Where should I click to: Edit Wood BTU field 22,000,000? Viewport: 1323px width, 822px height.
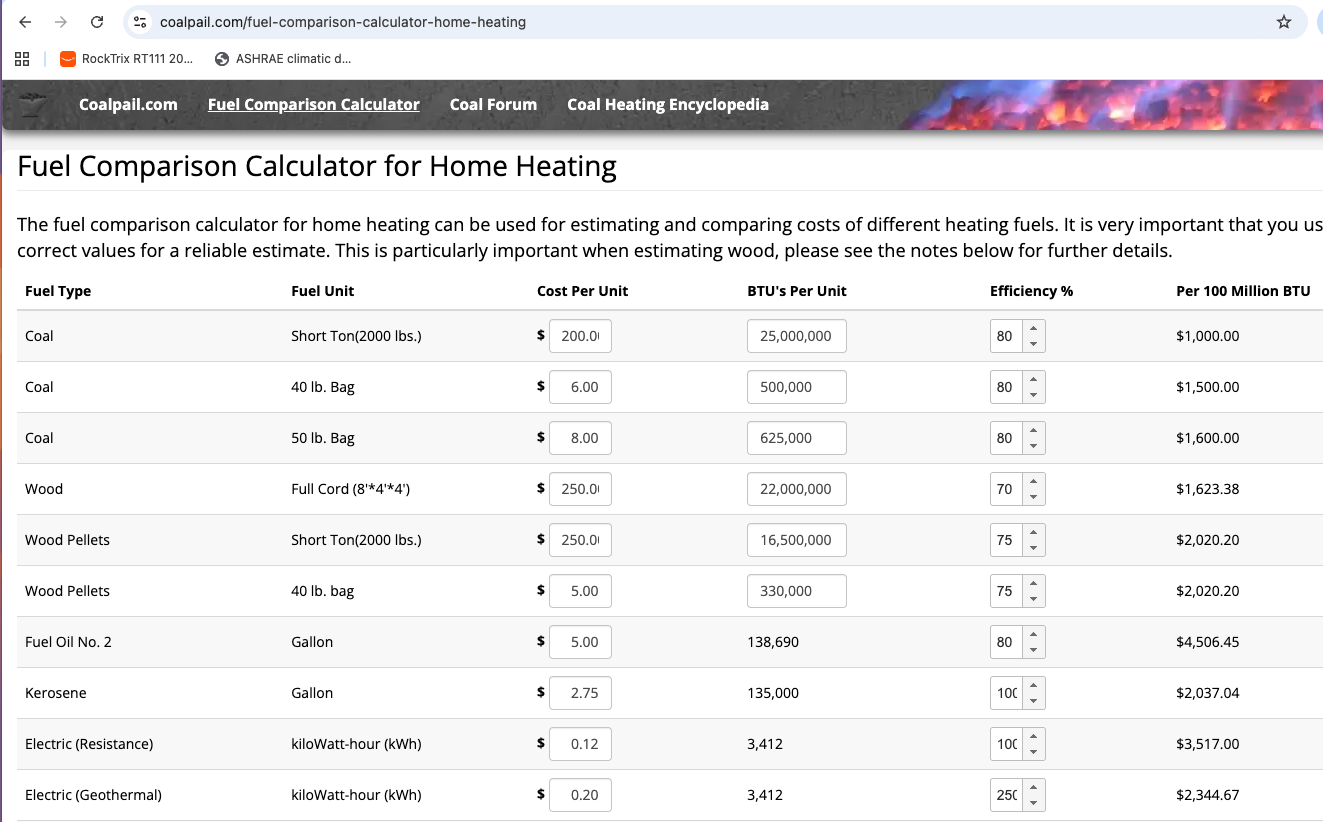[797, 489]
